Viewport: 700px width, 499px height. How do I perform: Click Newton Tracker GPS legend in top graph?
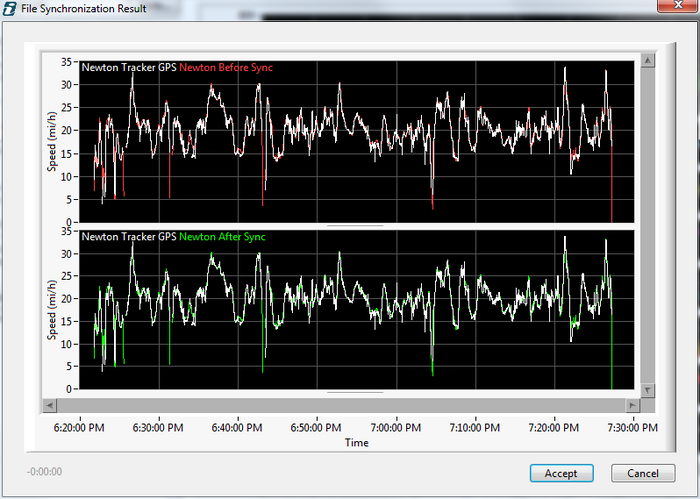tap(129, 67)
